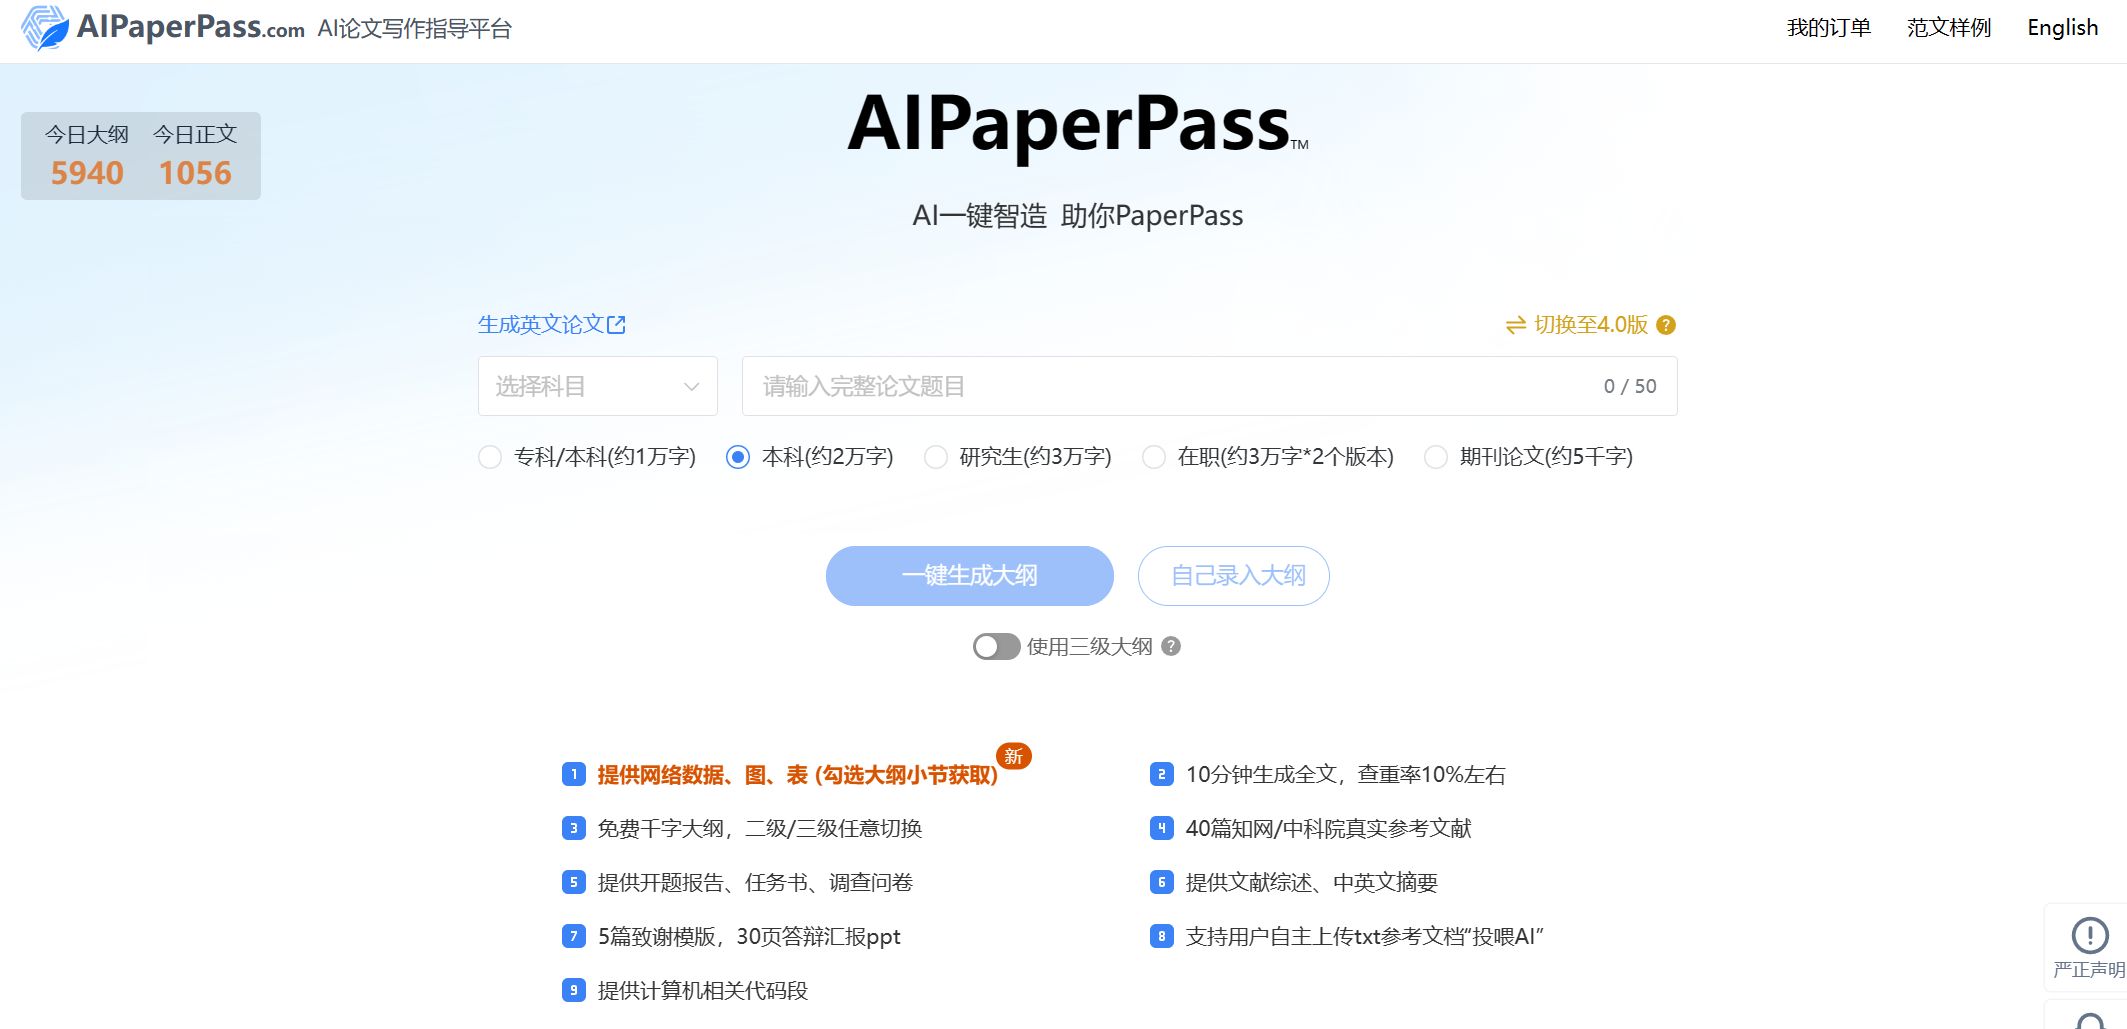Click the 一键生成大纲 button
This screenshot has height=1029, width=2127.
pos(970,576)
